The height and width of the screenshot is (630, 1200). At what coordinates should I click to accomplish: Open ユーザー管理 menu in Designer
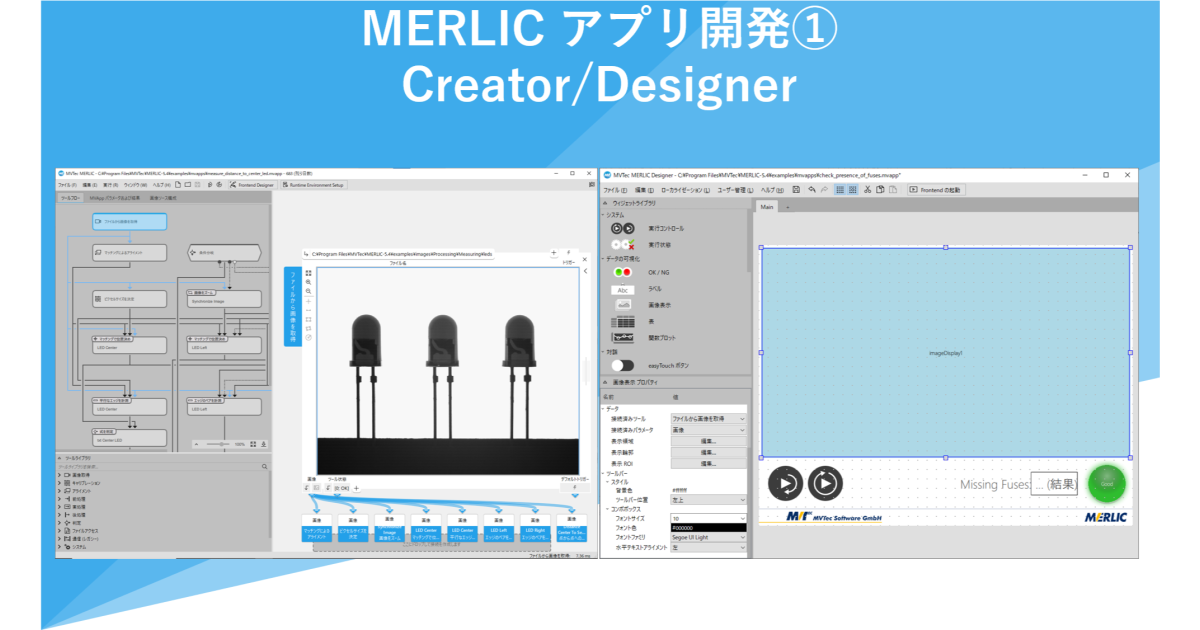coord(736,189)
